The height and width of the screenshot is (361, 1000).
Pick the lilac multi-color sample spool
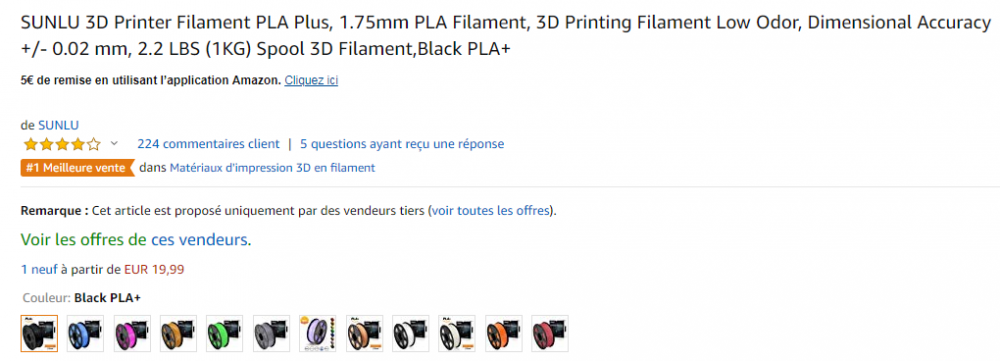click(x=318, y=334)
